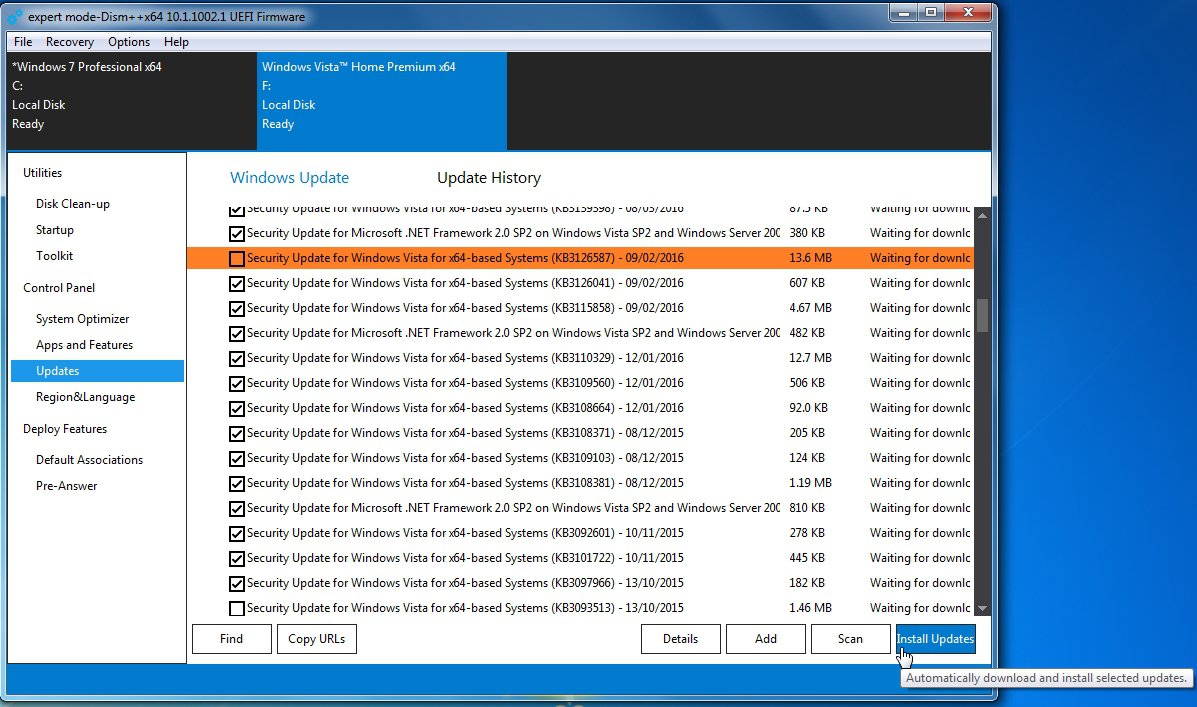Select Updates in the sidebar
The image size is (1197, 707).
pos(97,371)
